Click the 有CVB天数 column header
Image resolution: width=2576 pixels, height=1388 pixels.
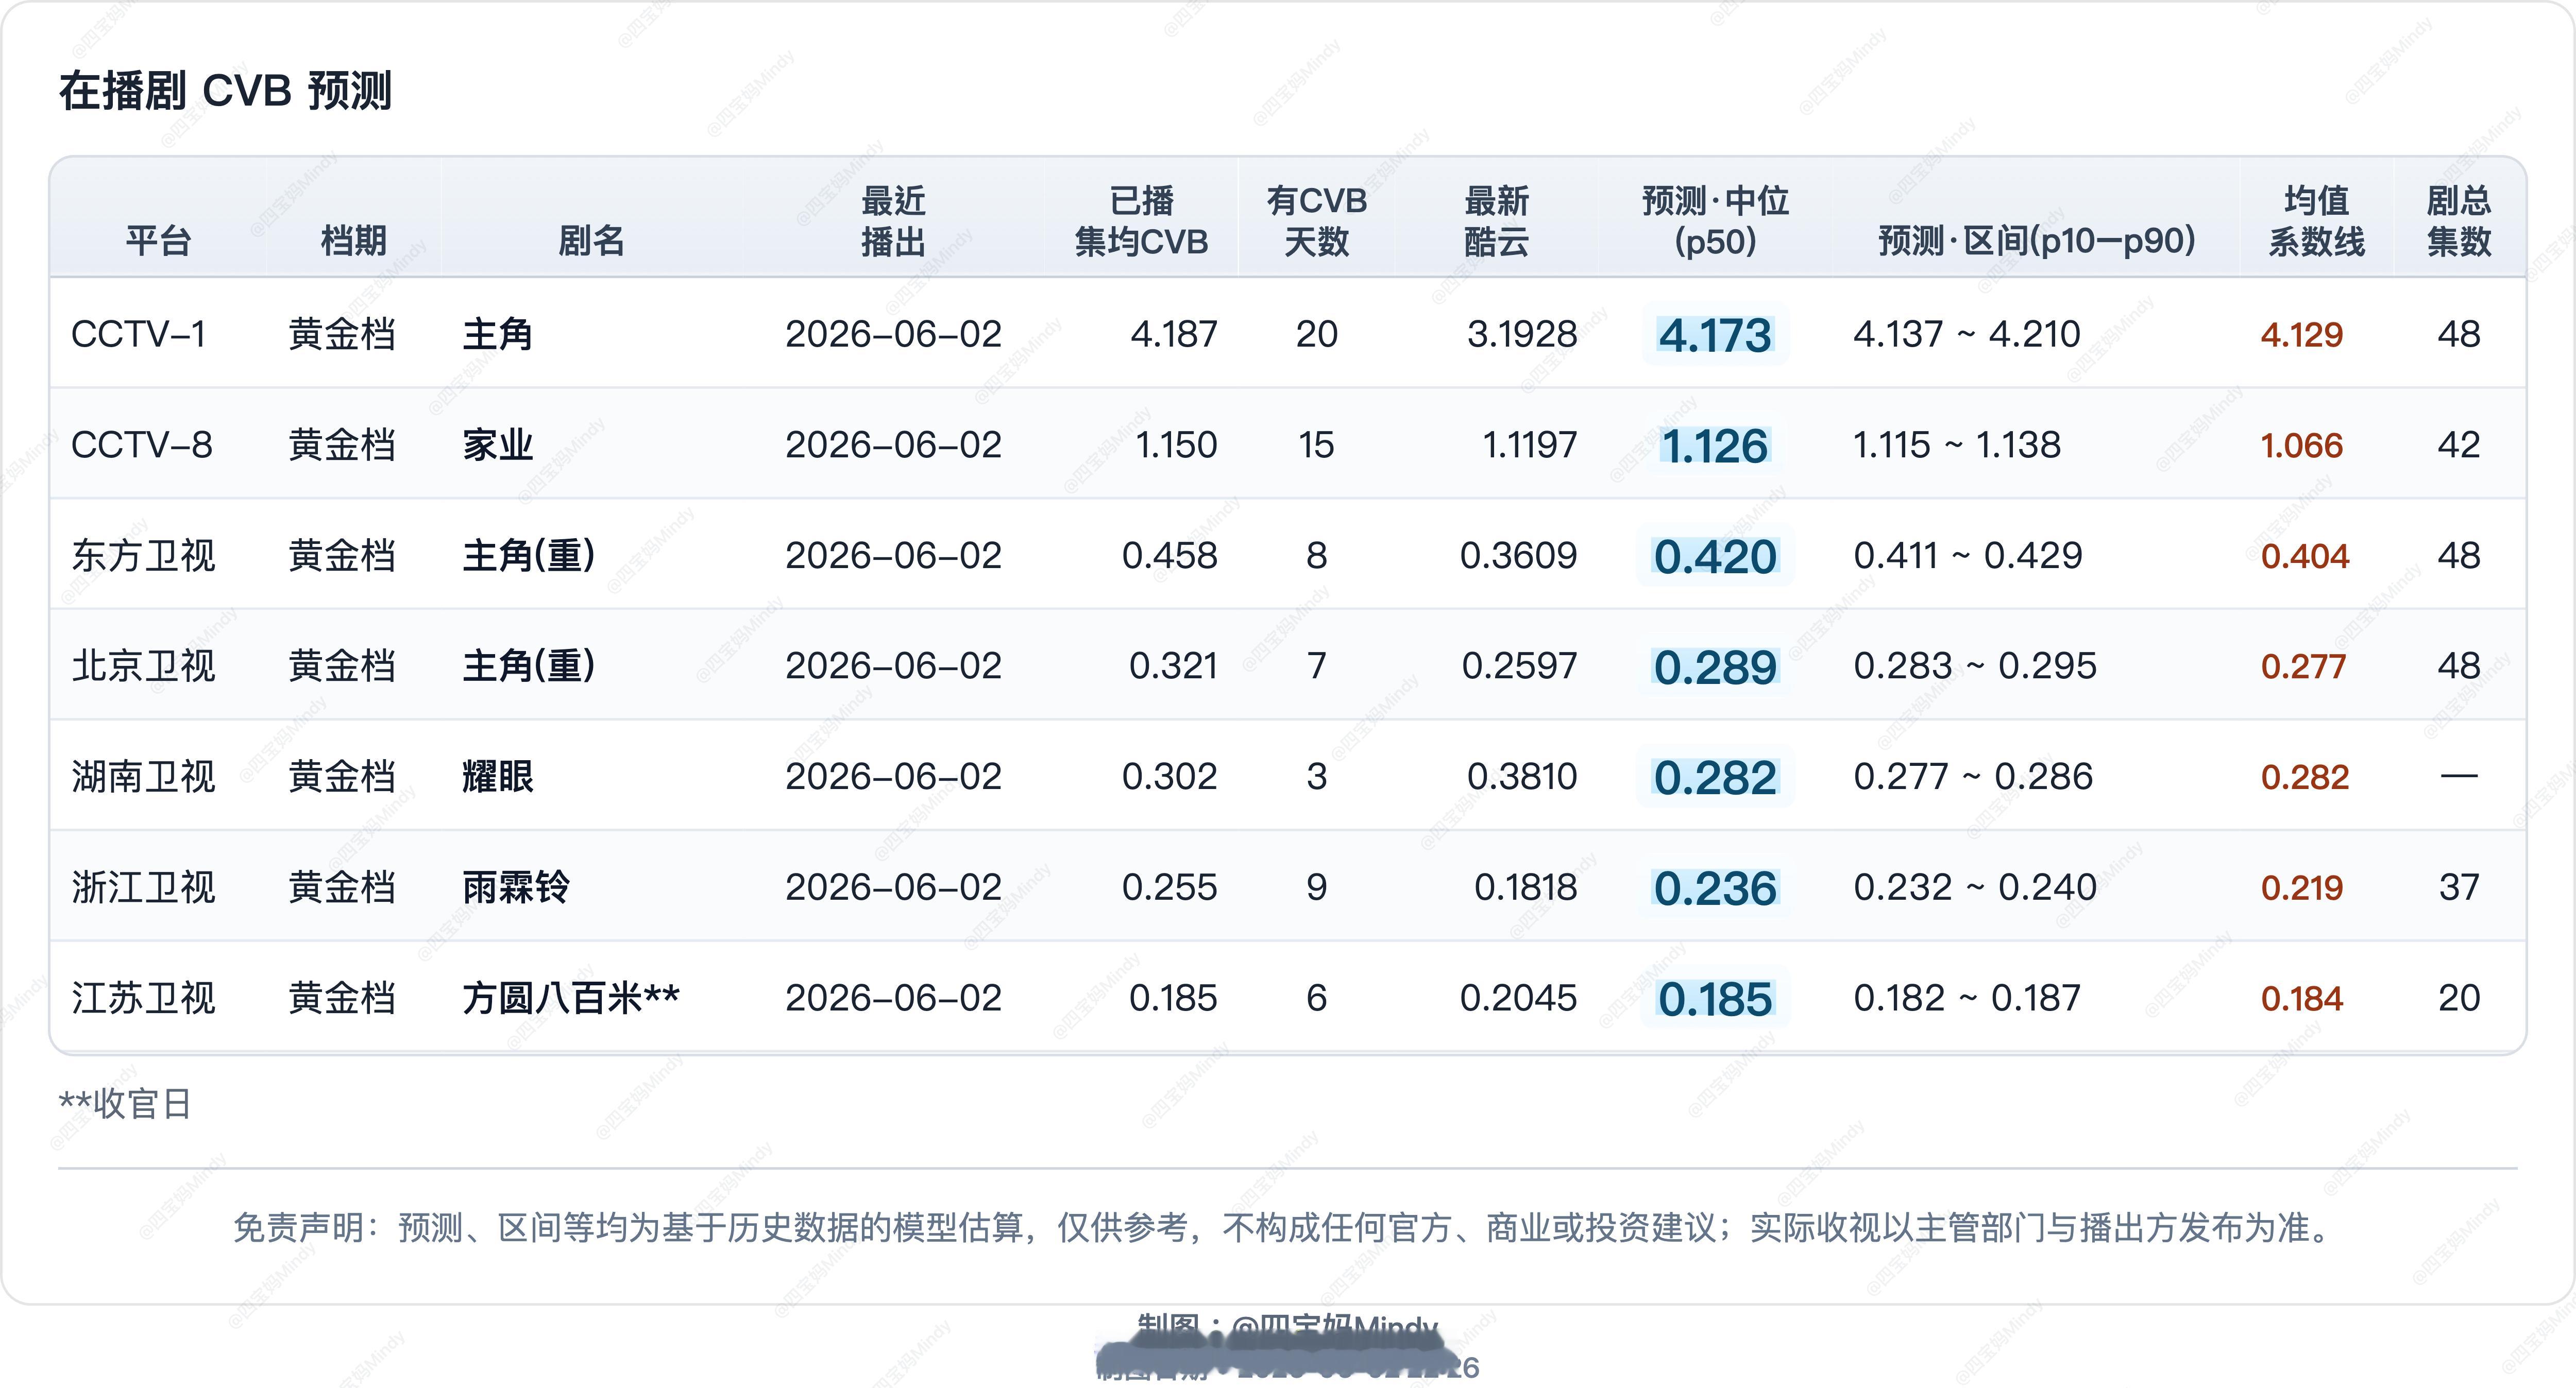click(x=1316, y=221)
